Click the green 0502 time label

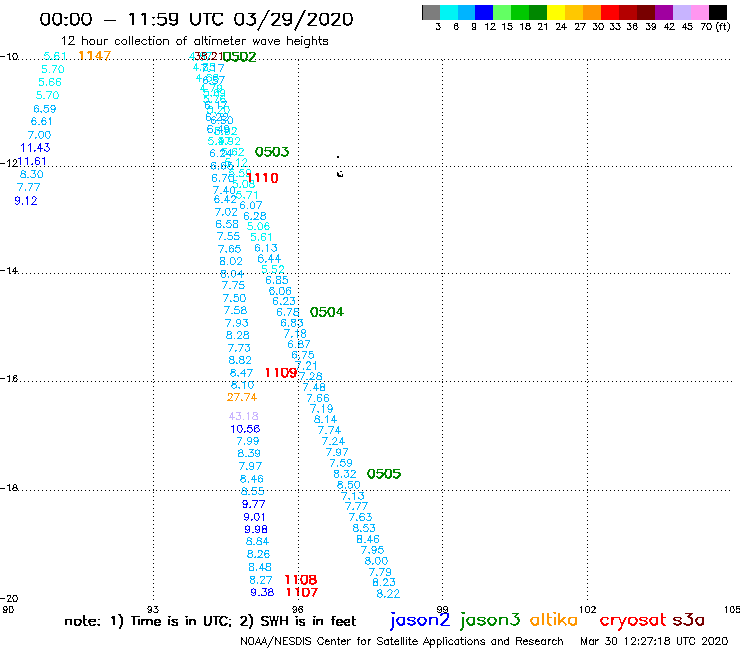point(239,57)
